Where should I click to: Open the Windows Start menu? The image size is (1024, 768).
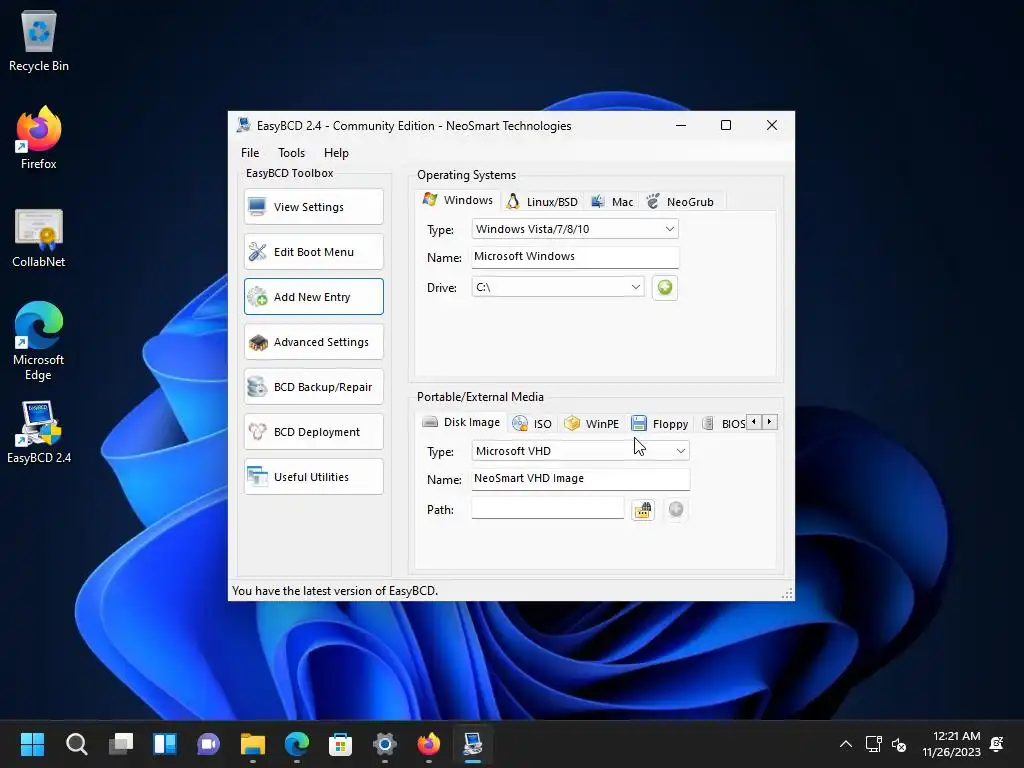32,744
